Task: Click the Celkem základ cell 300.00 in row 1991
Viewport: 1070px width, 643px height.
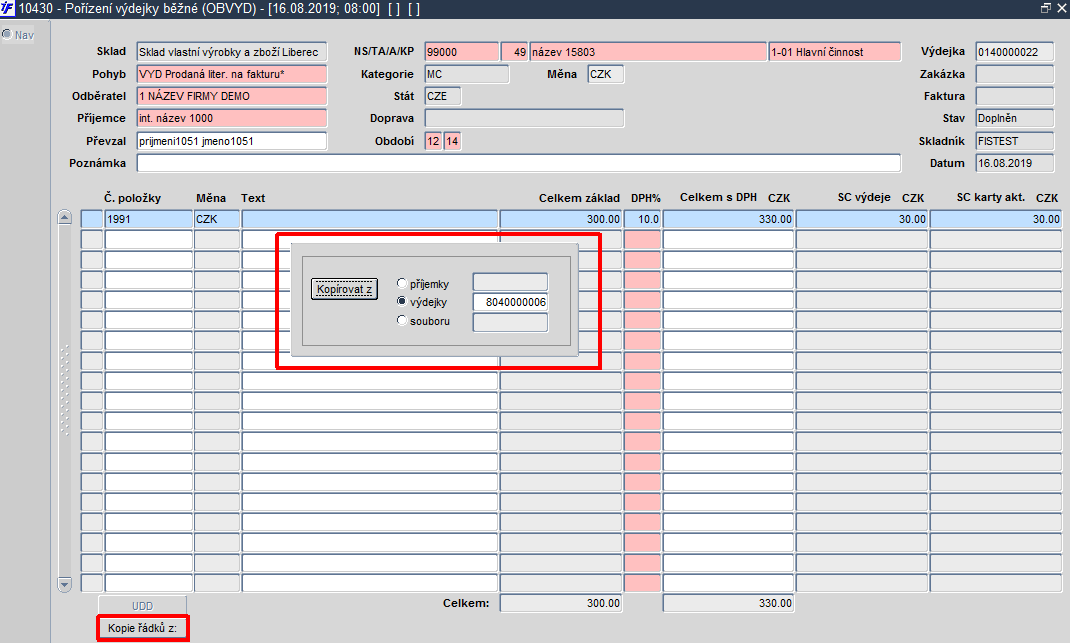Action: [x=561, y=219]
